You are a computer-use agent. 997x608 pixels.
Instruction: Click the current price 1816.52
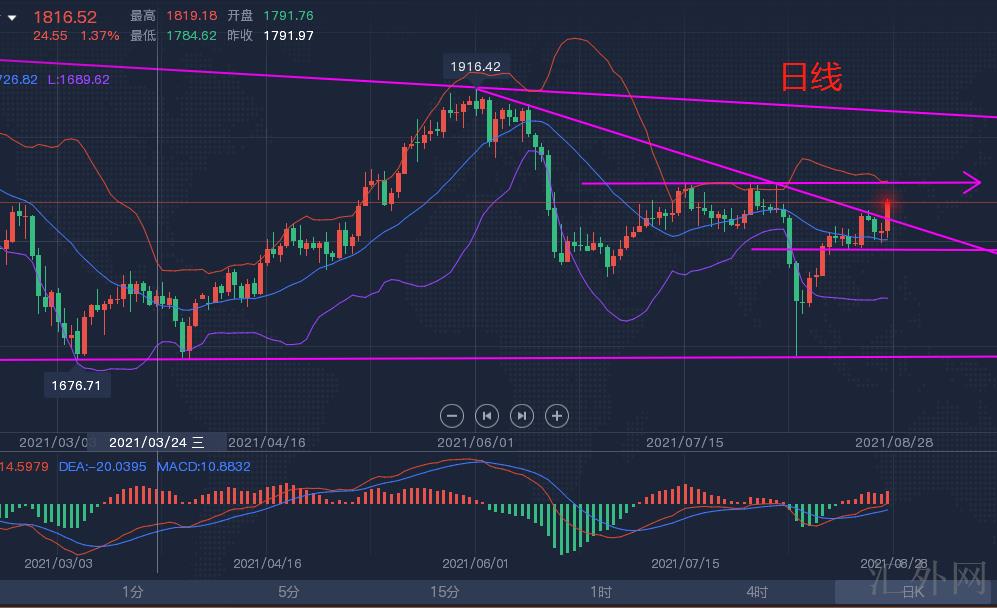point(65,17)
